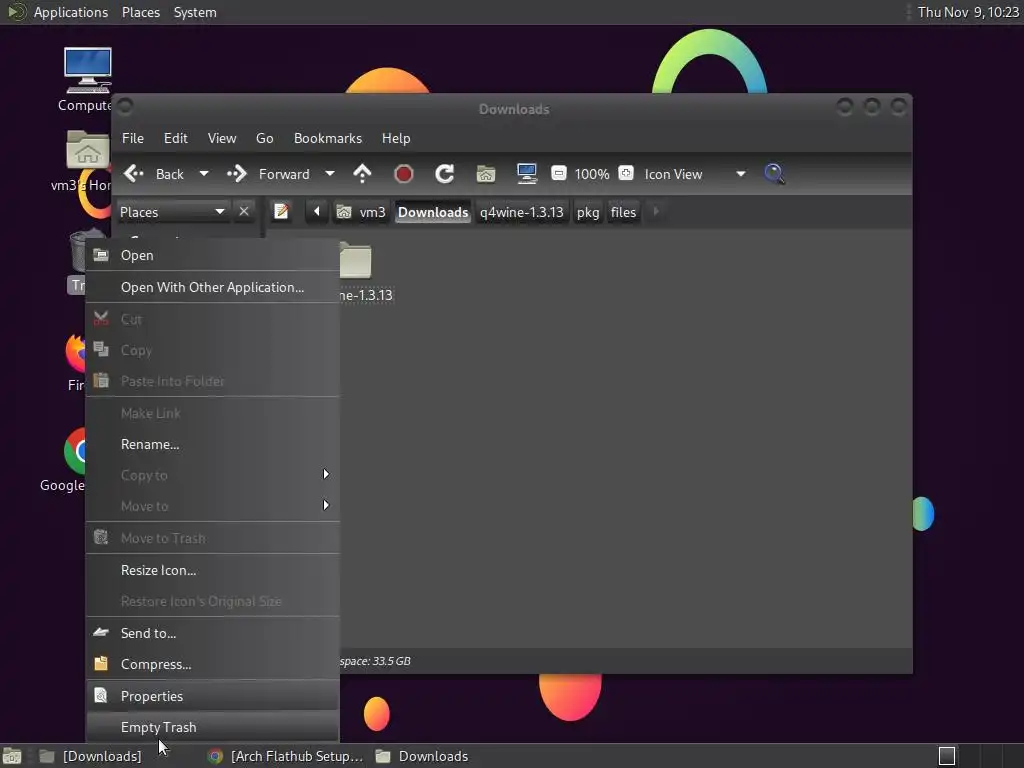Click the workspace switcher square
The height and width of the screenshot is (768, 1024).
(x=947, y=756)
